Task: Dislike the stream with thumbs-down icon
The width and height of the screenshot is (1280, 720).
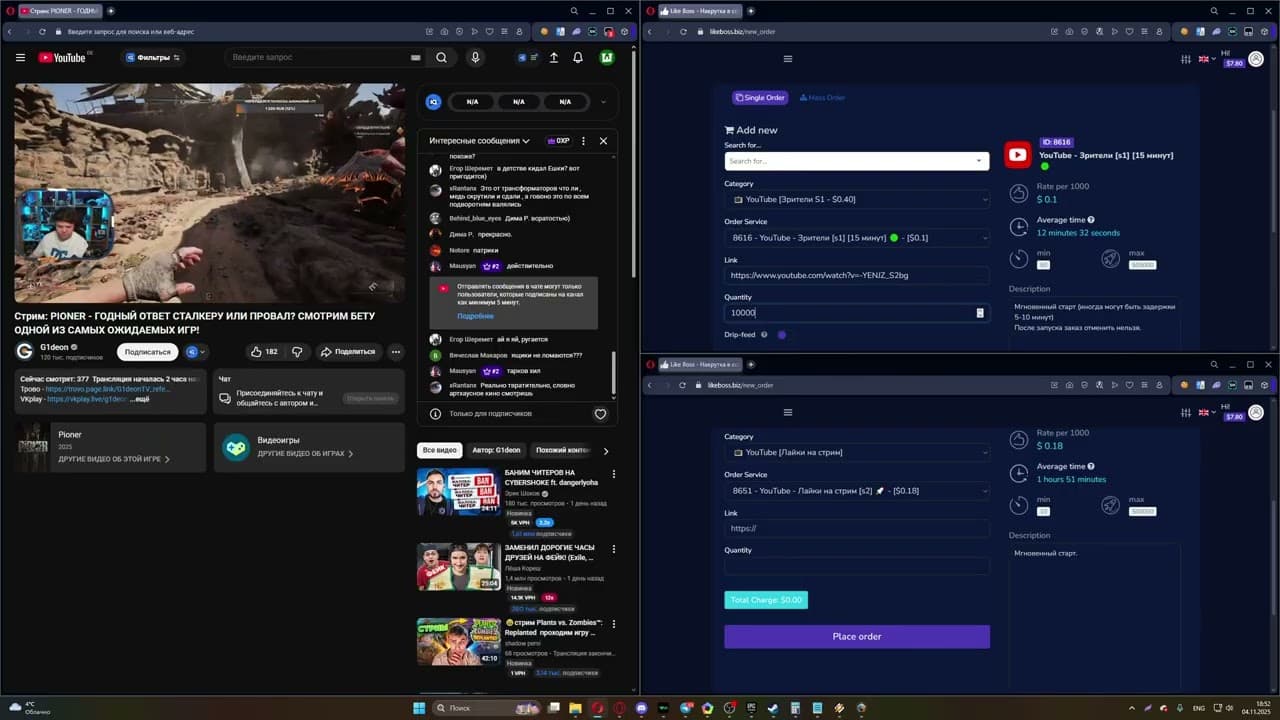Action: [297, 352]
